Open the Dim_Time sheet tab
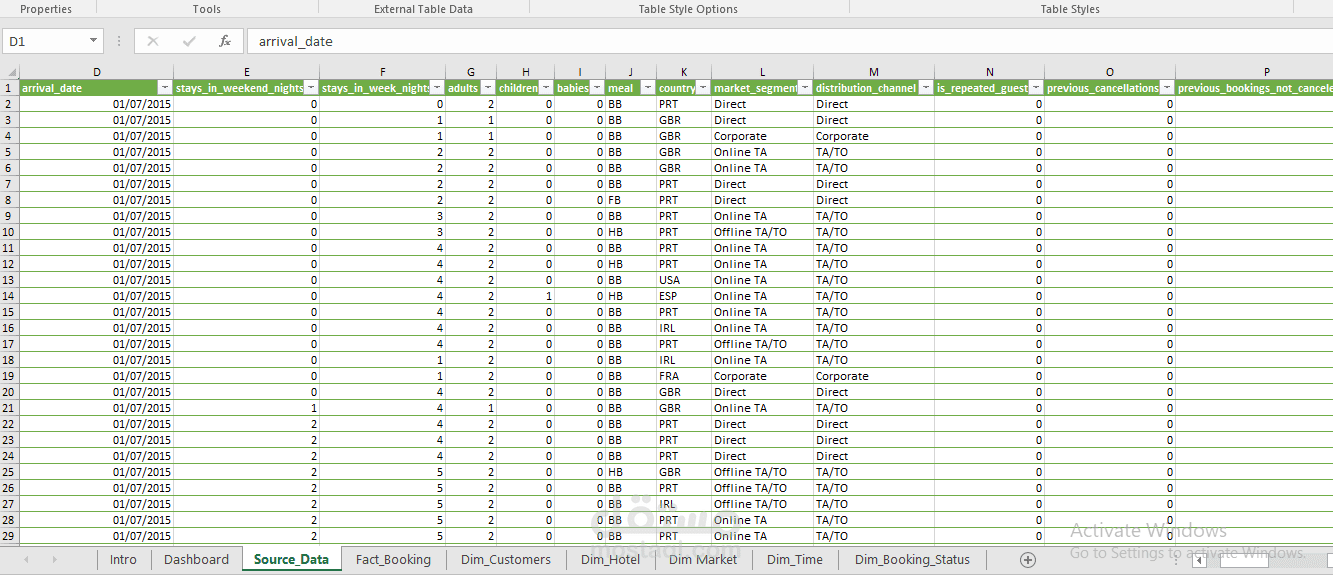Screen dimensions: 1333x575 tap(795, 560)
